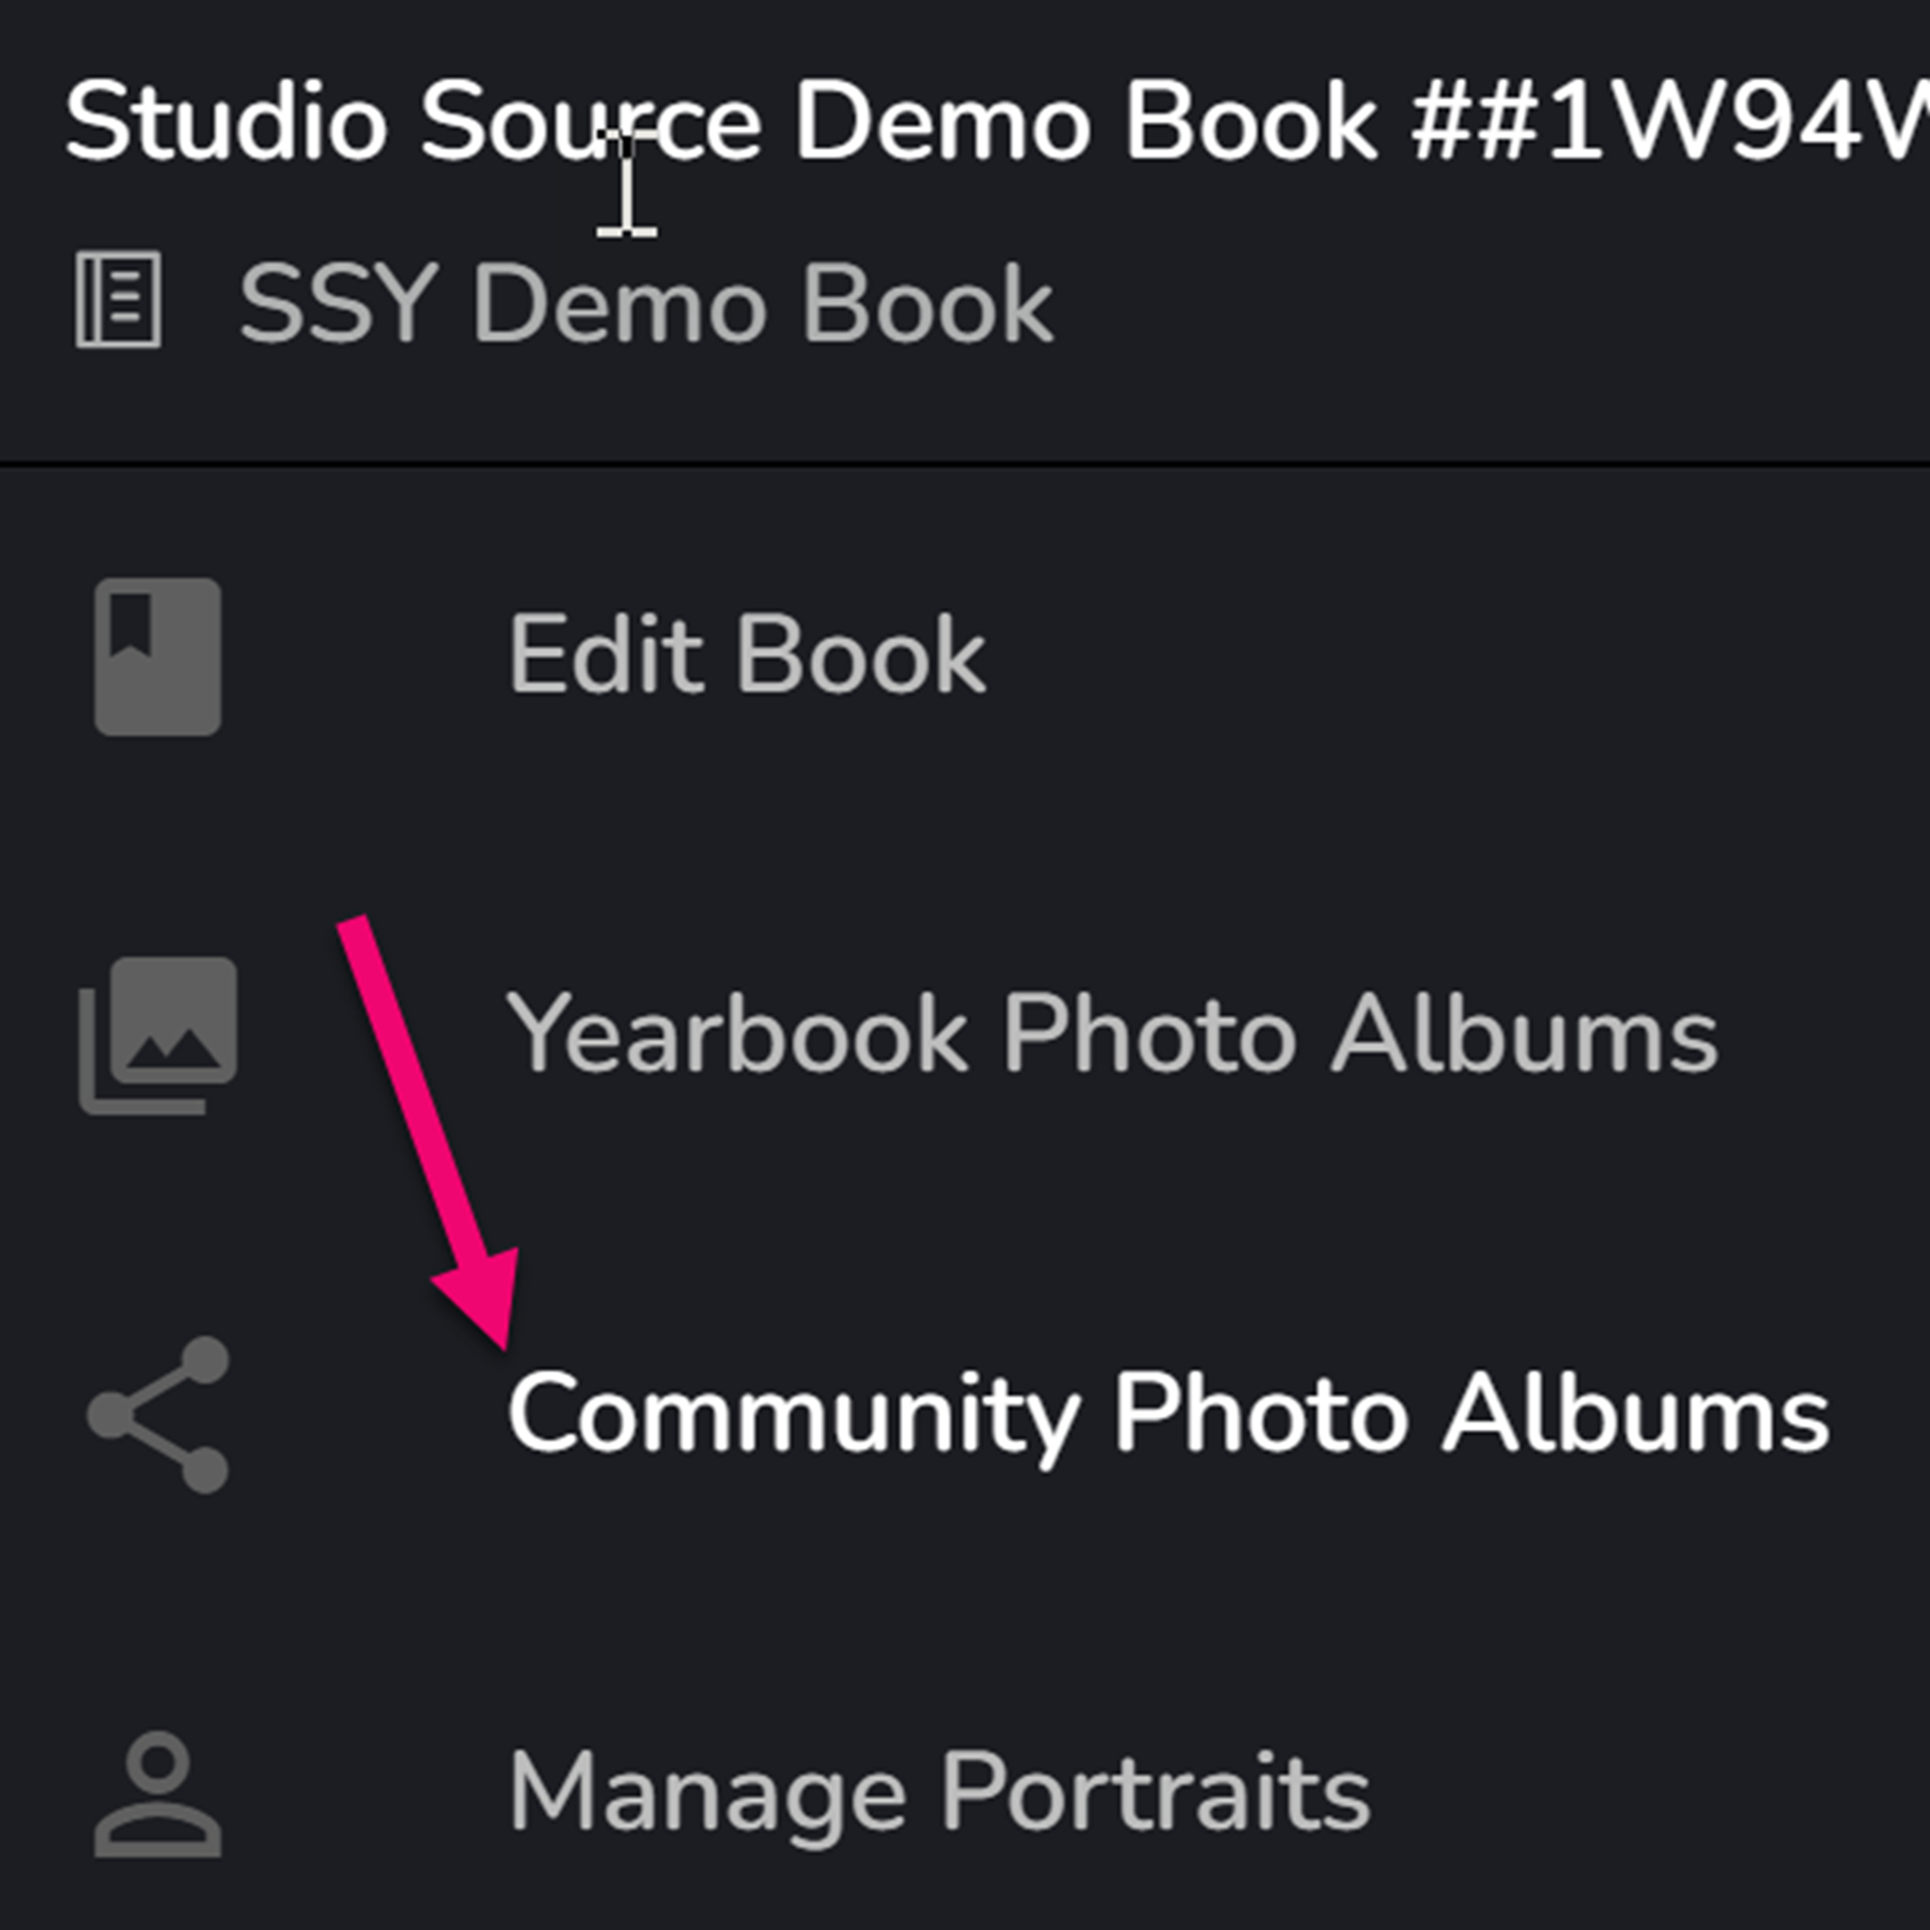Select Yearbook Photo Albums text label
The height and width of the screenshot is (1930, 1930).
pos(1117,1033)
